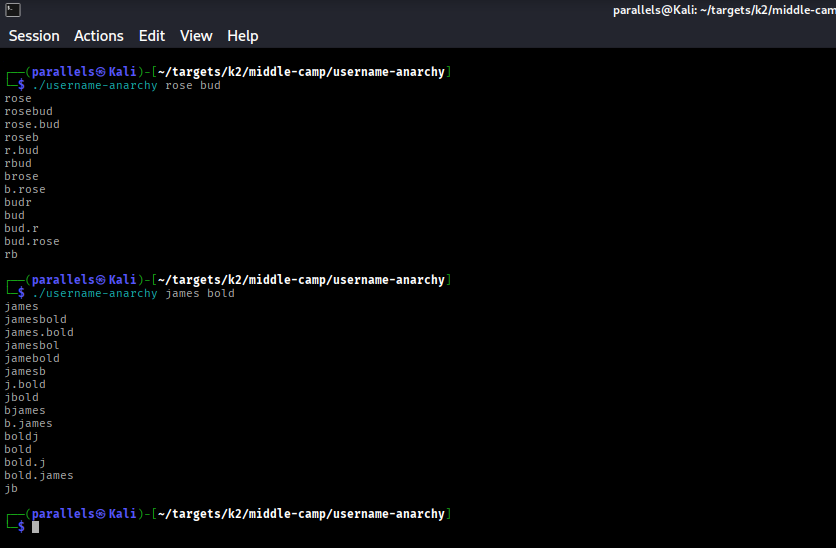
Task: Click the 'jamesbol' output line
Action: tap(32, 346)
